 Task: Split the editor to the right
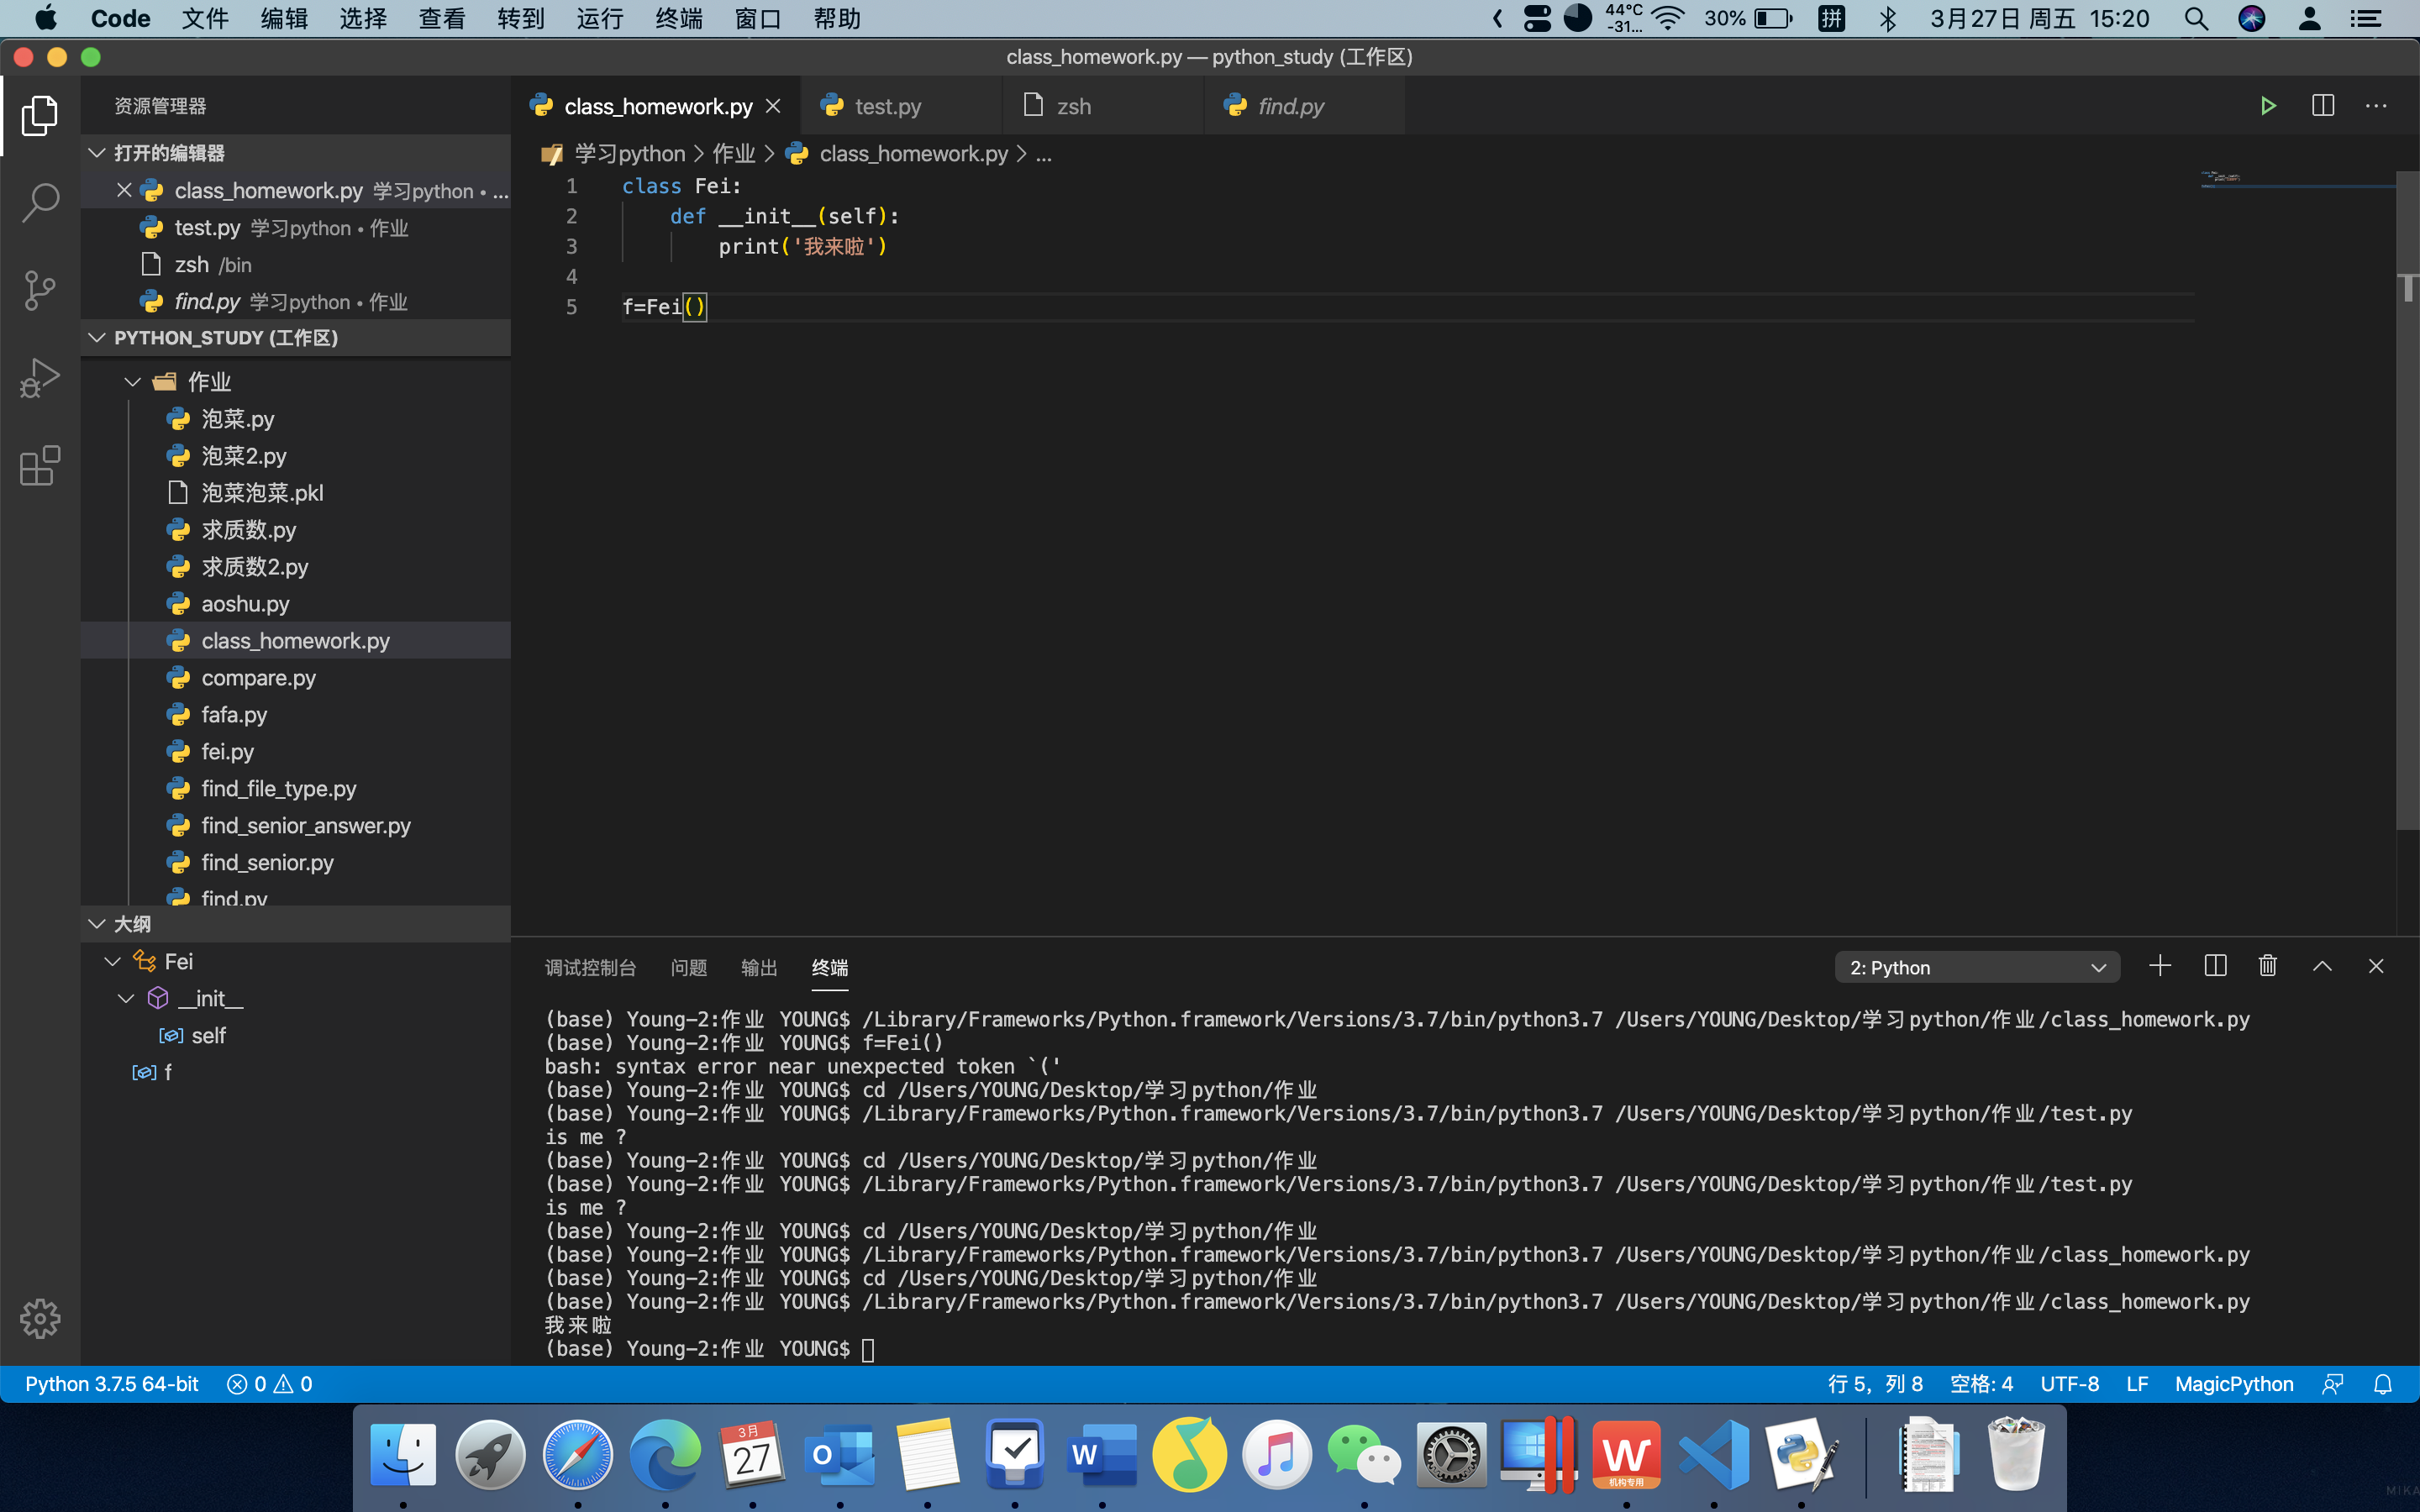(x=2323, y=106)
